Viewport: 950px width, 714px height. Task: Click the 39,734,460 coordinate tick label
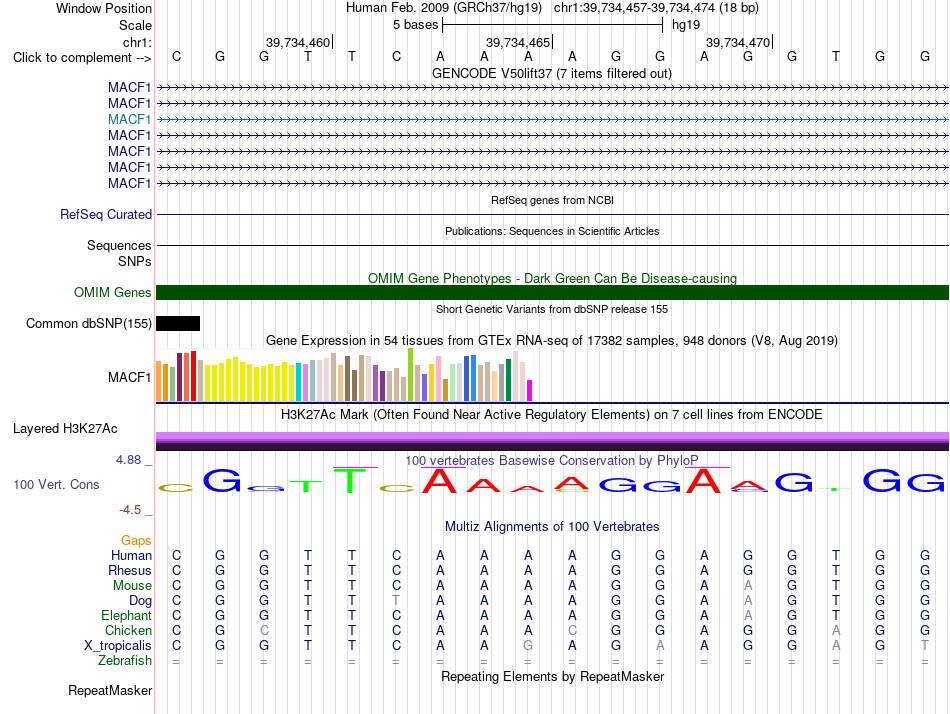pos(298,42)
